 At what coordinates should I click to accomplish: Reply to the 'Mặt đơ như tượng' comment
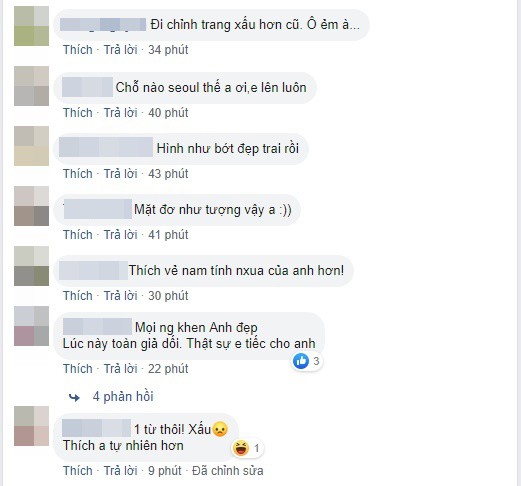pos(120,235)
